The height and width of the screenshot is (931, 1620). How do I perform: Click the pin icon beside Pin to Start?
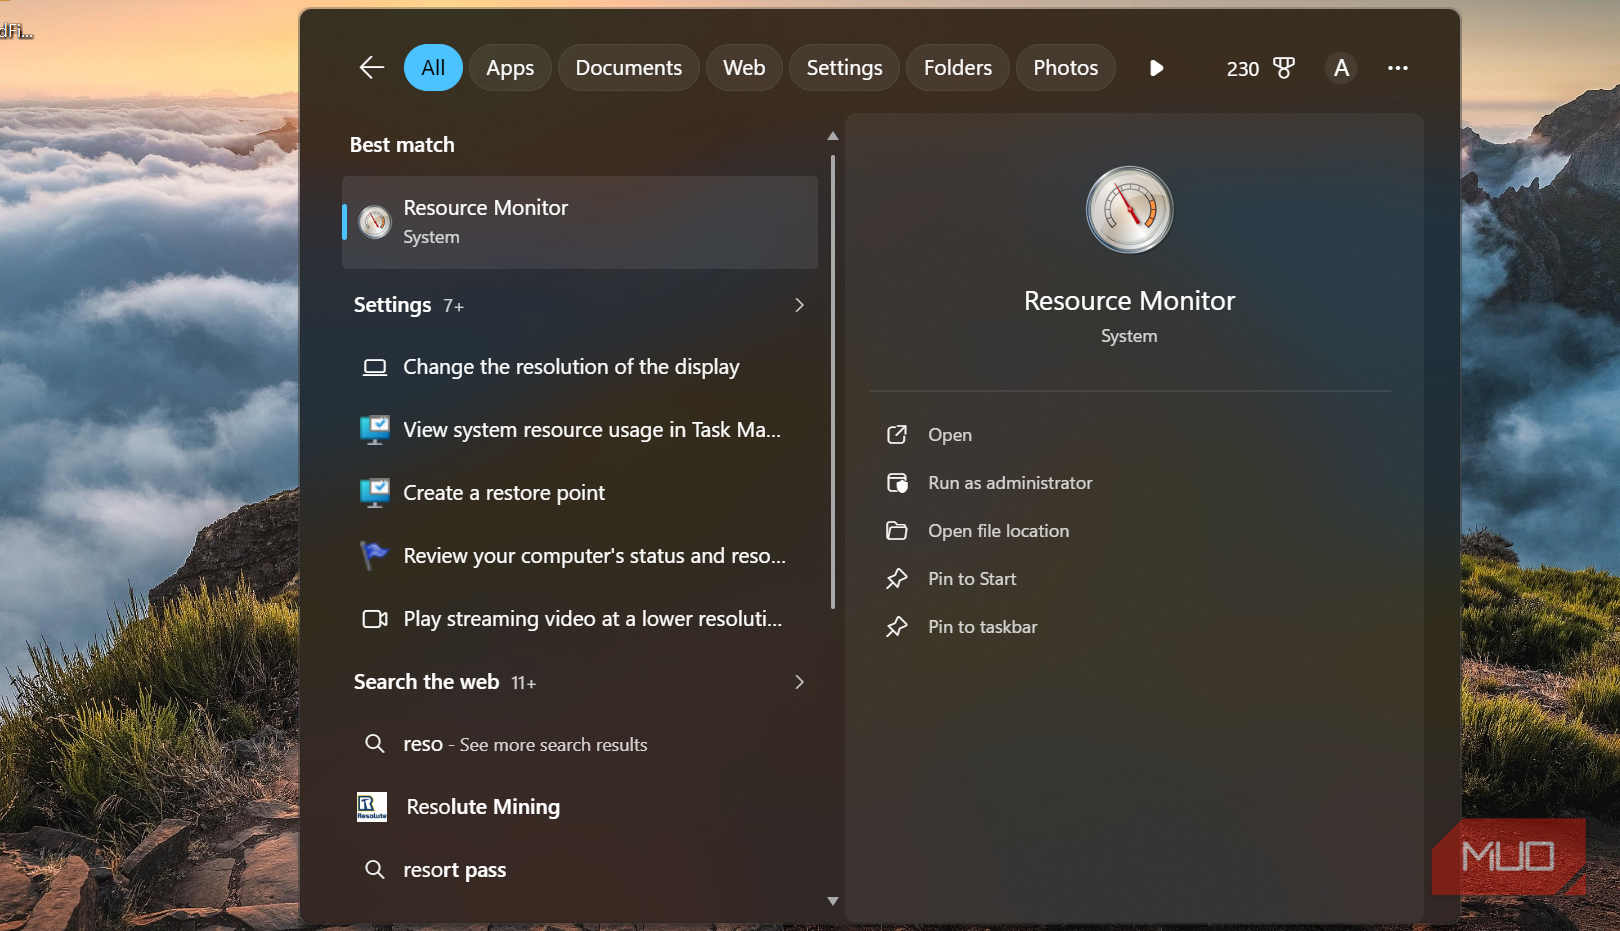pos(897,579)
